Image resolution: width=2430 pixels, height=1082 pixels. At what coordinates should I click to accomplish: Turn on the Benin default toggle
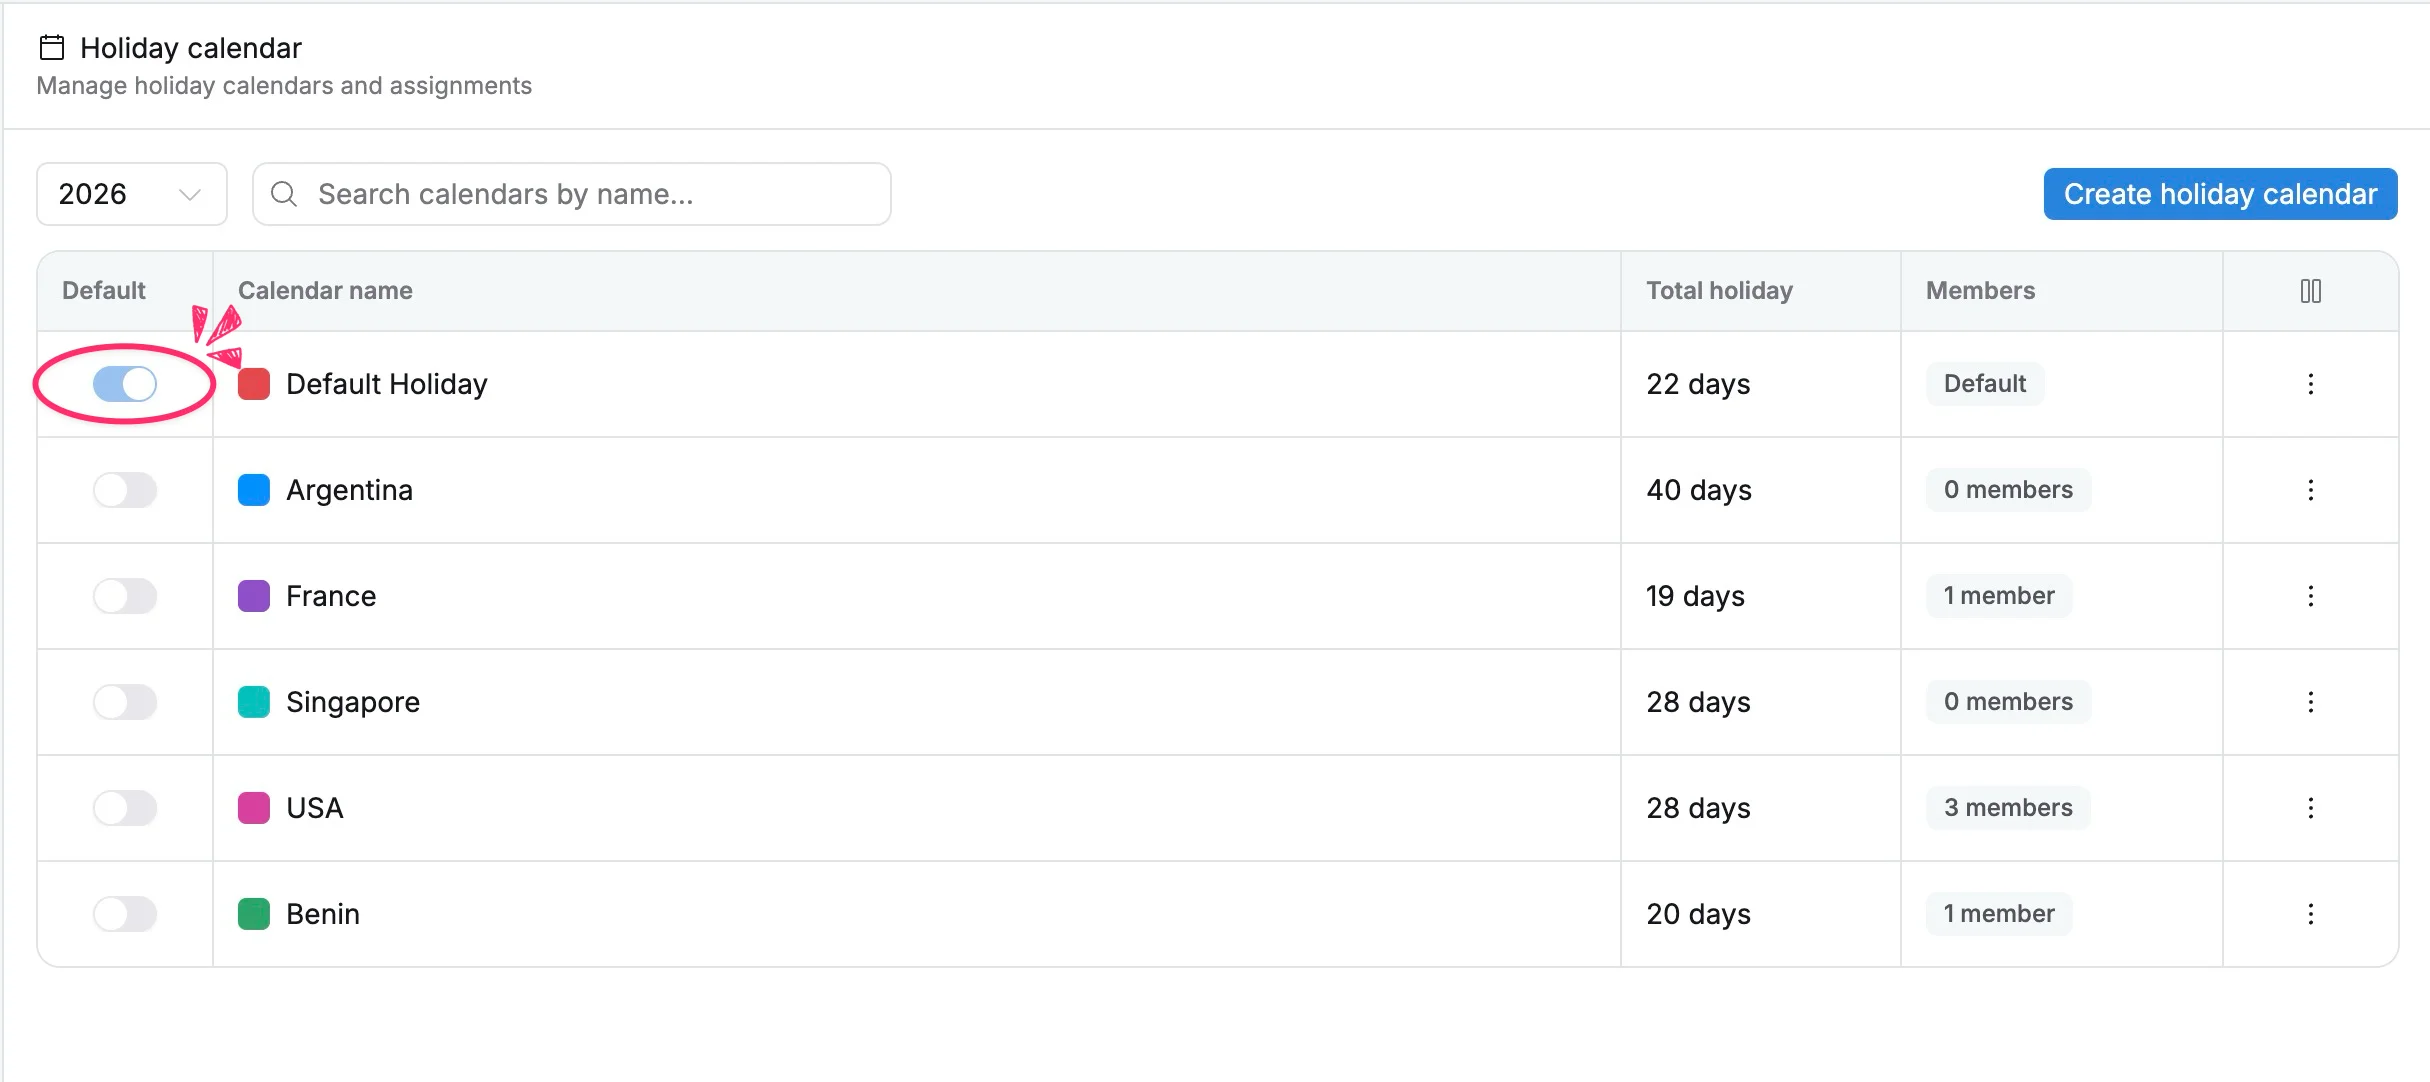(125, 914)
